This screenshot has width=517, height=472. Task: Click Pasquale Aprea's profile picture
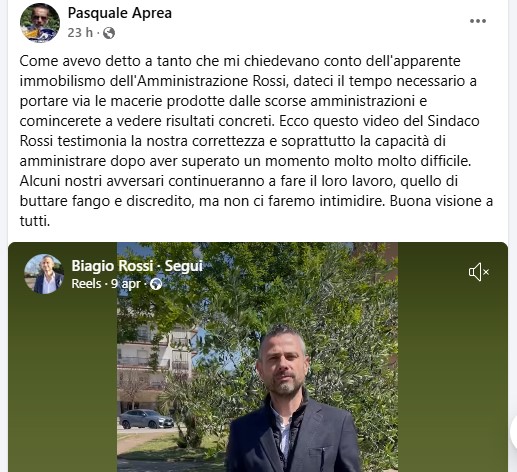(40, 22)
